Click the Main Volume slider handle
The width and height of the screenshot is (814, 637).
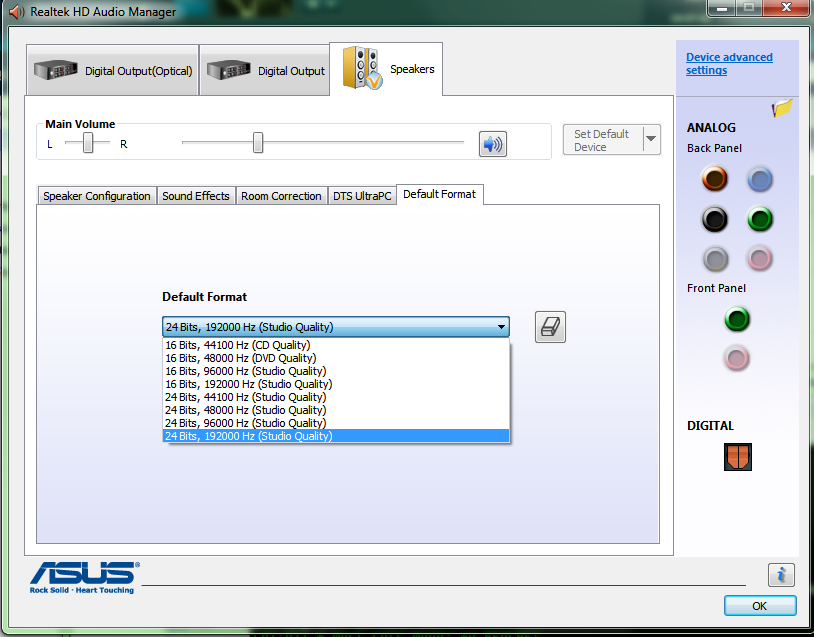tap(258, 143)
